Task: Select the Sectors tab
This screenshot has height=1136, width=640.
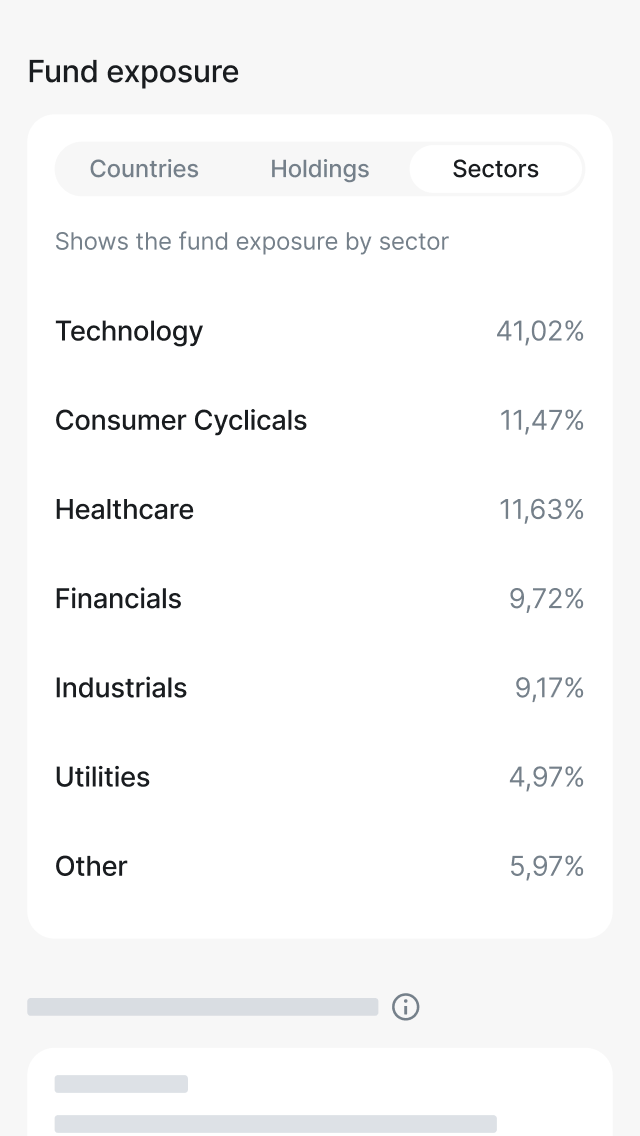Action: pos(496,169)
